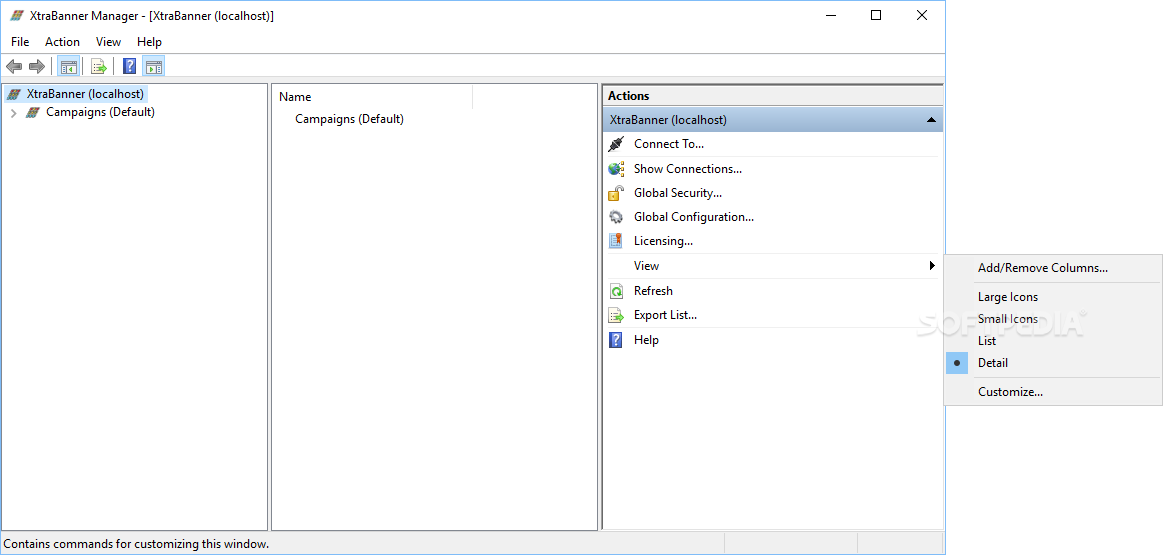Toggle the Show/Hide Action Pane toolbar icon
The width and height of the screenshot is (1163, 555).
click(x=153, y=67)
